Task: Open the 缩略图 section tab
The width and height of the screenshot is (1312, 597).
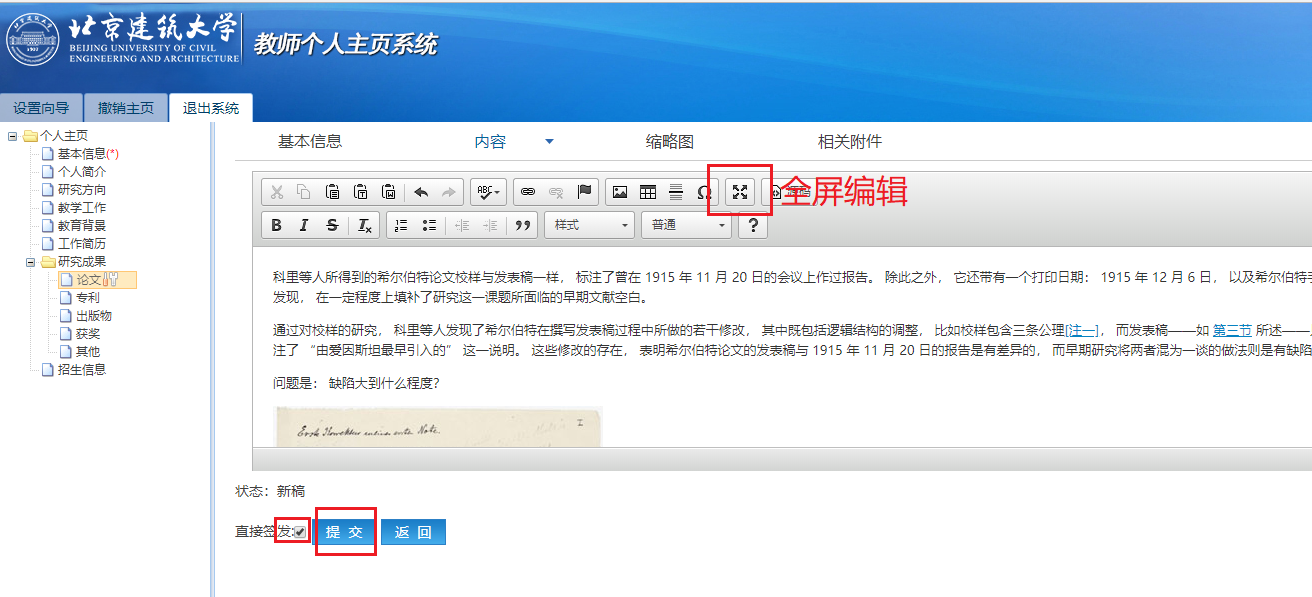Action: pos(669,142)
